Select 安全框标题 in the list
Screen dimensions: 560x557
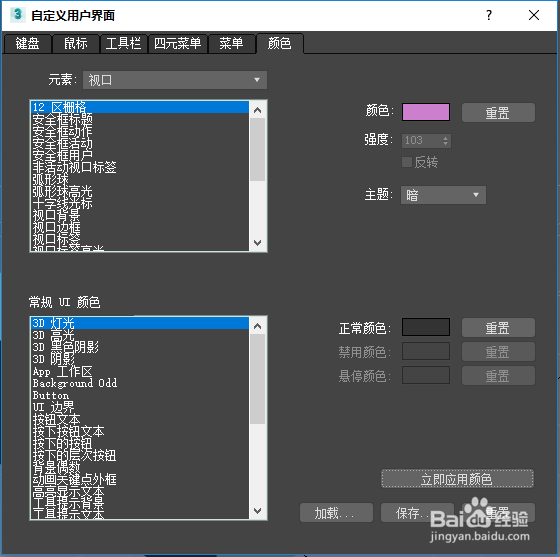[140, 119]
